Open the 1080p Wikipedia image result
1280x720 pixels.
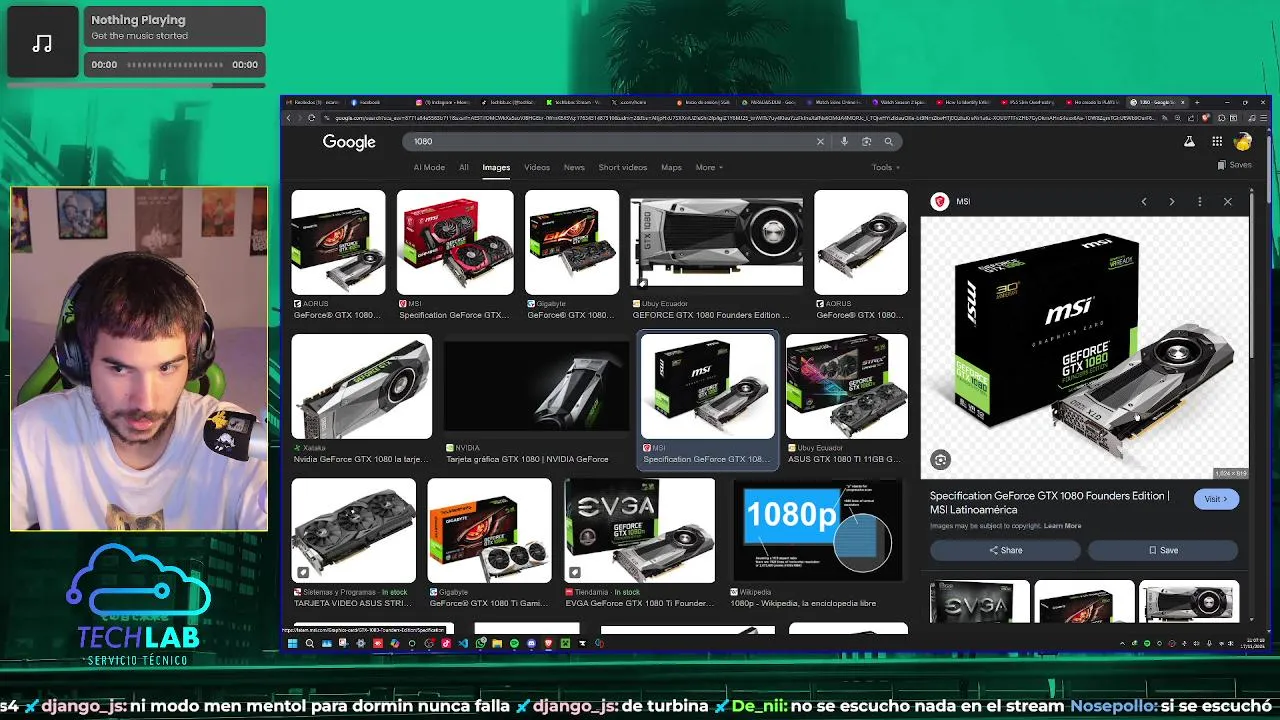(x=818, y=530)
